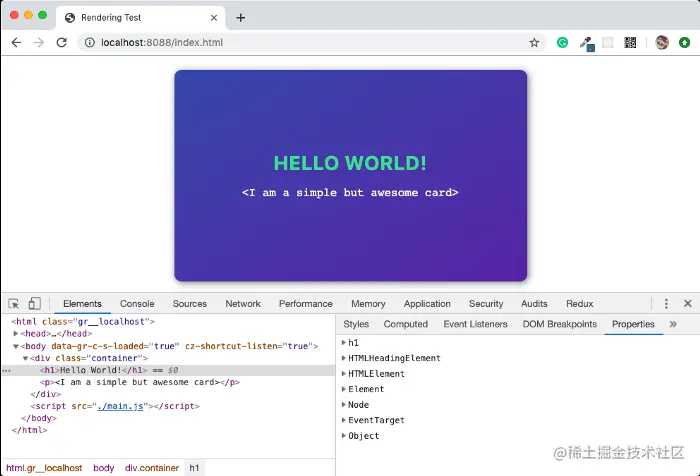Select the closing </body> tag line

point(39,418)
